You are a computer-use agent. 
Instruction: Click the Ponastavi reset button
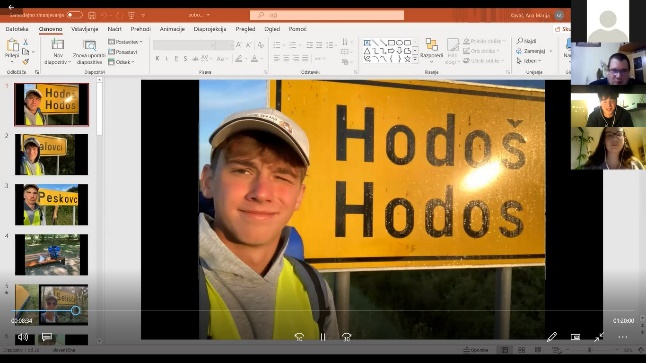[x=123, y=52]
